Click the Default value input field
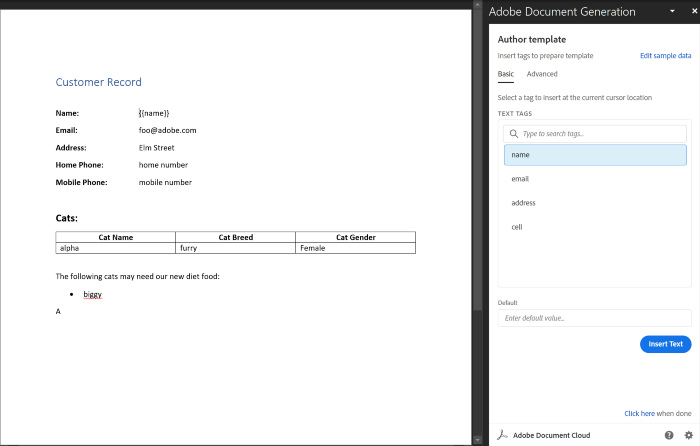The width and height of the screenshot is (700, 446). tap(594, 318)
